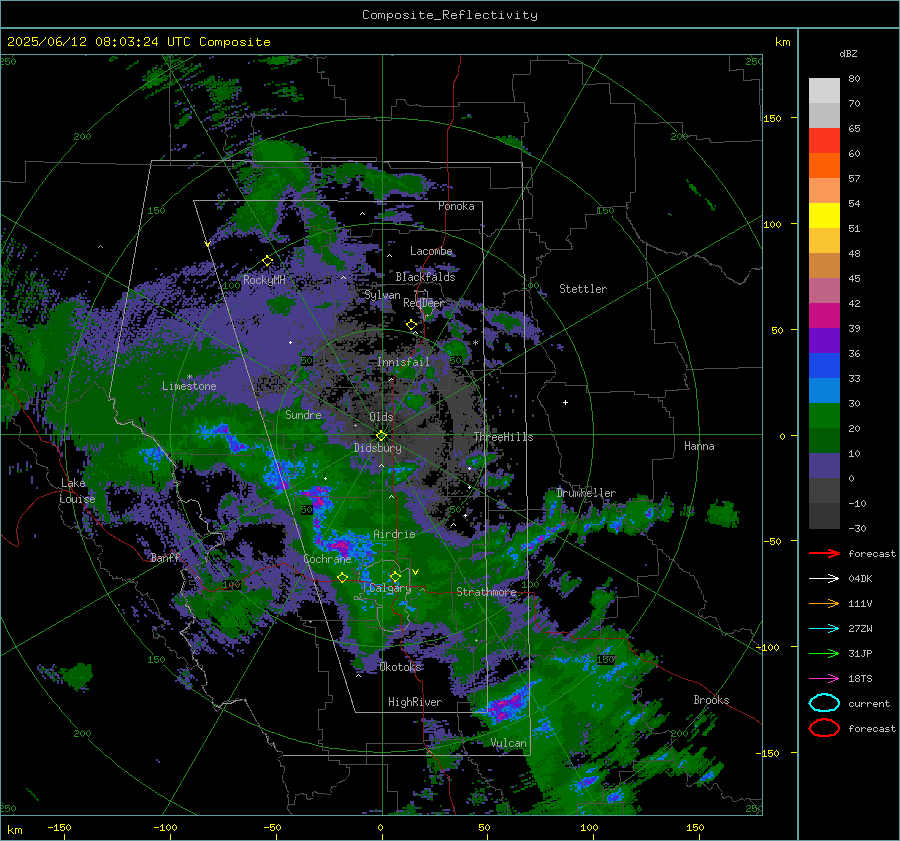Image resolution: width=900 pixels, height=841 pixels.
Task: Click the green 30 dBZ color swatch
Action: coord(824,416)
